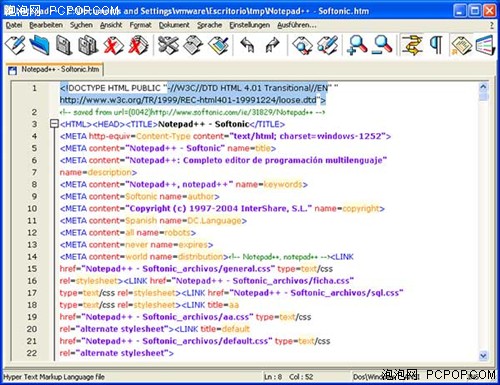Image resolution: width=500 pixels, height=385 pixels.
Task: Click the green 'saved from url' comment line
Action: pyautogui.click(x=192, y=112)
